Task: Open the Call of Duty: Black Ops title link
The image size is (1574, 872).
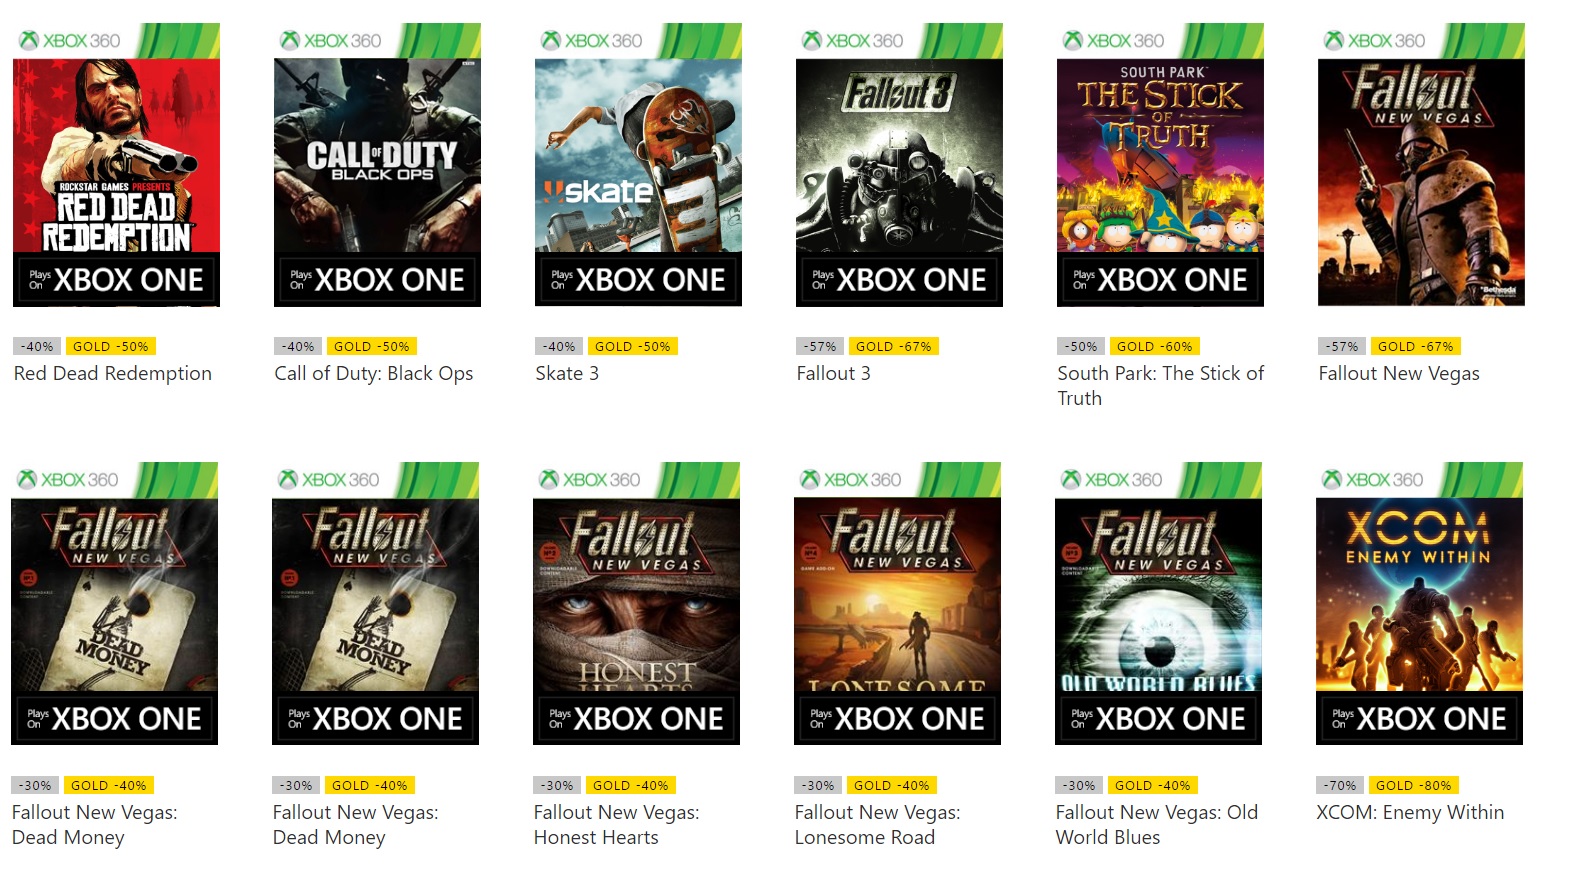Action: pyautogui.click(x=374, y=373)
